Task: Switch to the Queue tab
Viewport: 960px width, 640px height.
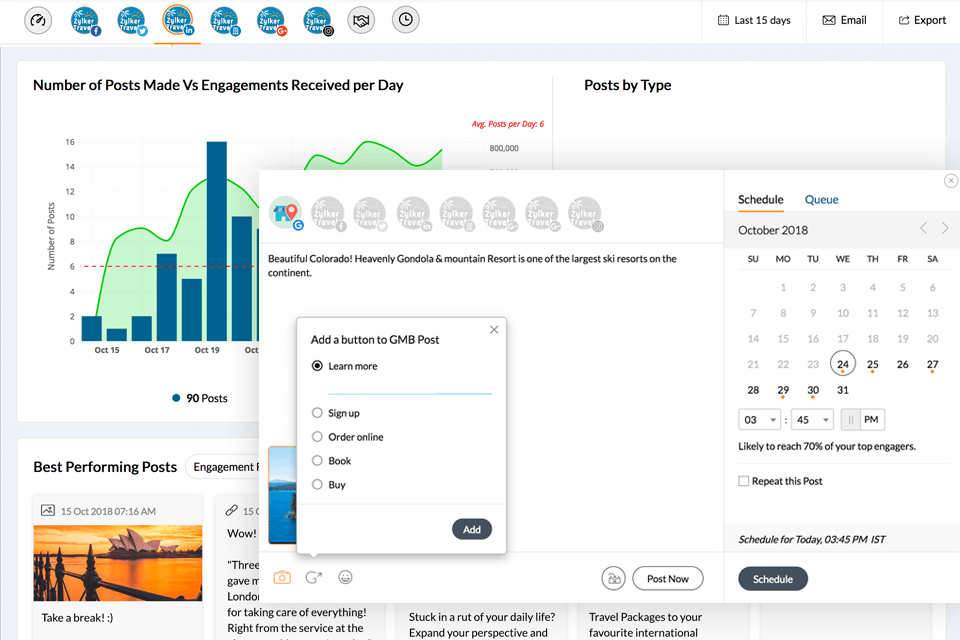Action: pyautogui.click(x=822, y=200)
